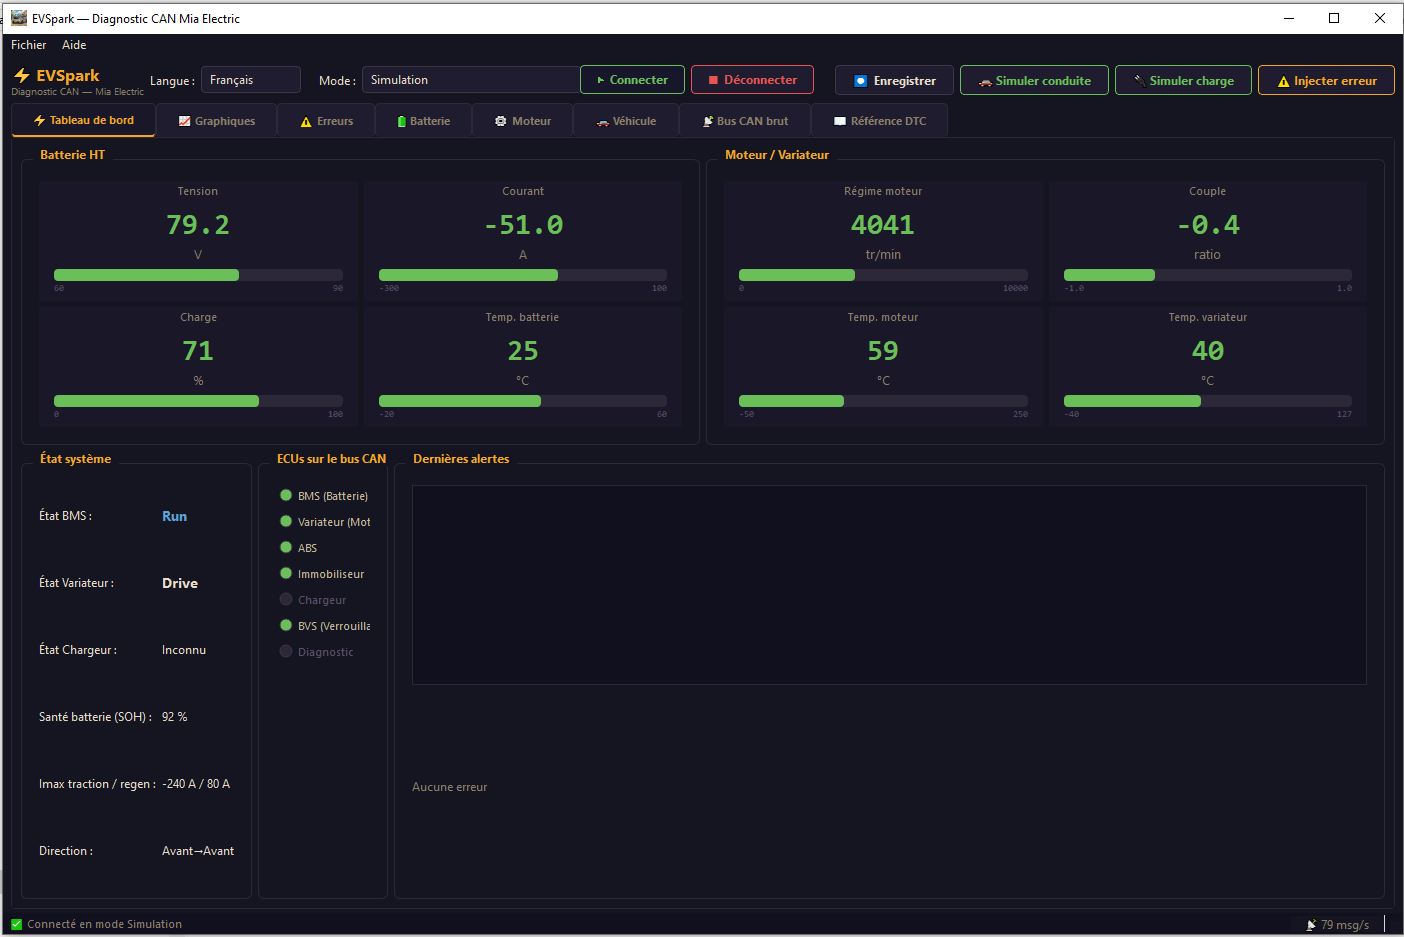This screenshot has width=1404, height=937.
Task: Click the grey Chargeur status indicator dot
Action: (x=286, y=599)
